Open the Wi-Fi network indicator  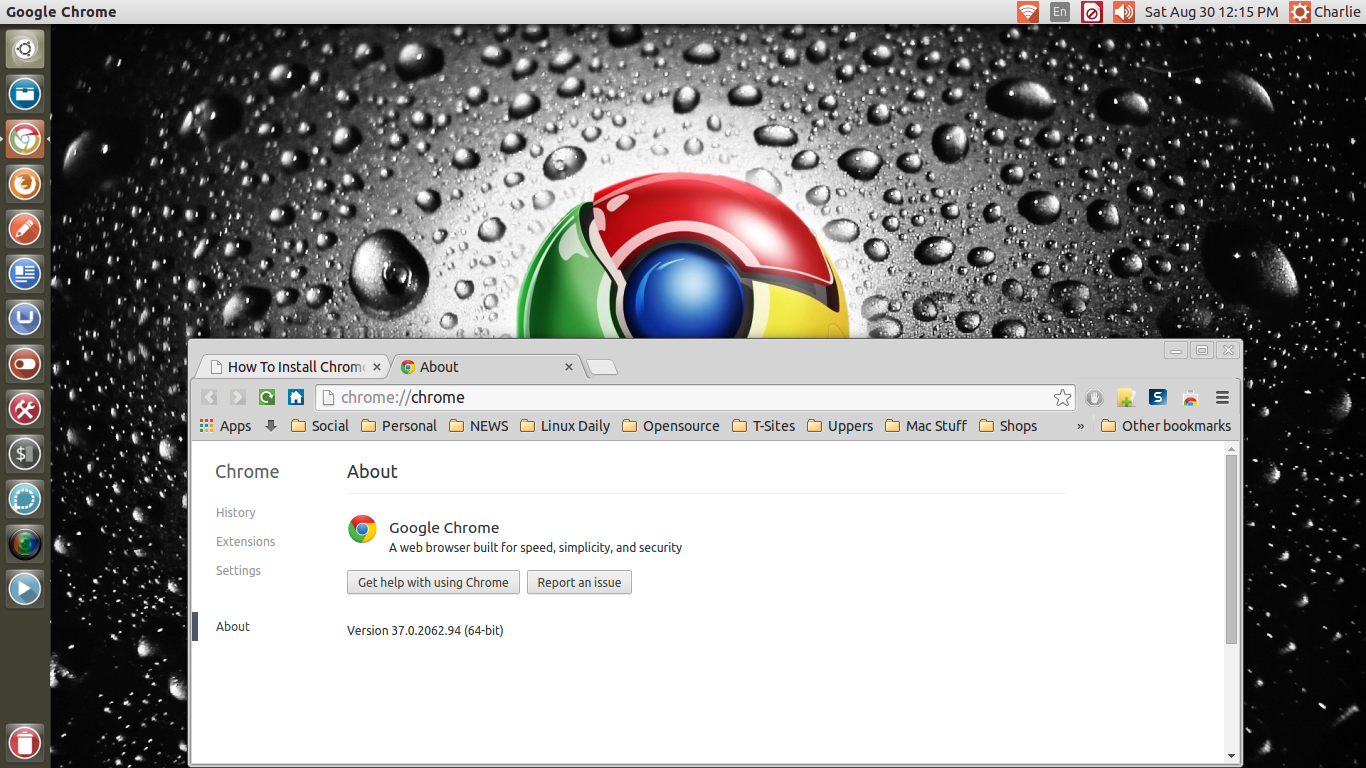tap(1028, 12)
